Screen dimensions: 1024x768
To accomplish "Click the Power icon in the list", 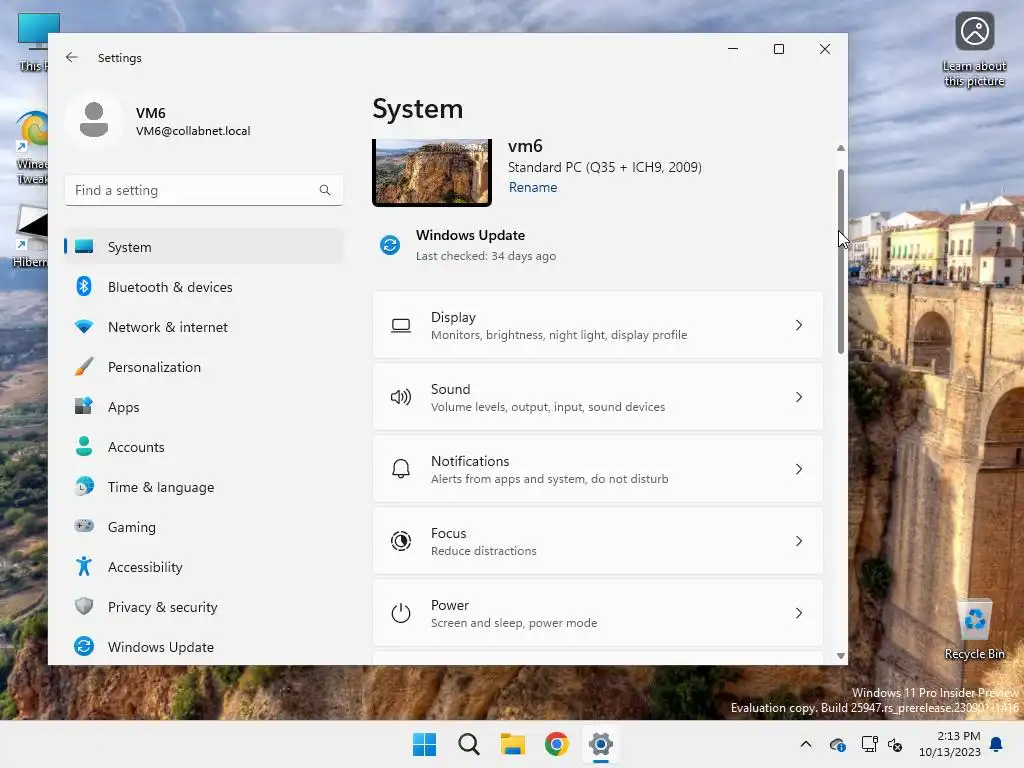I will click(401, 613).
